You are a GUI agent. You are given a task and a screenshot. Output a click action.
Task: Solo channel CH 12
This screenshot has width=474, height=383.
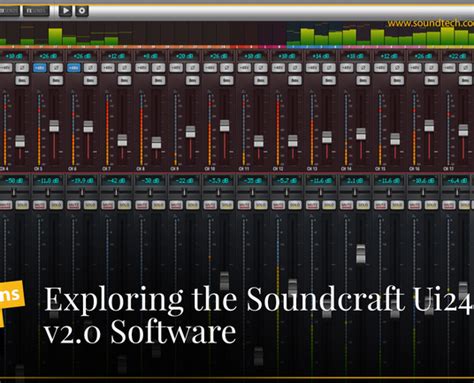[x=295, y=205]
